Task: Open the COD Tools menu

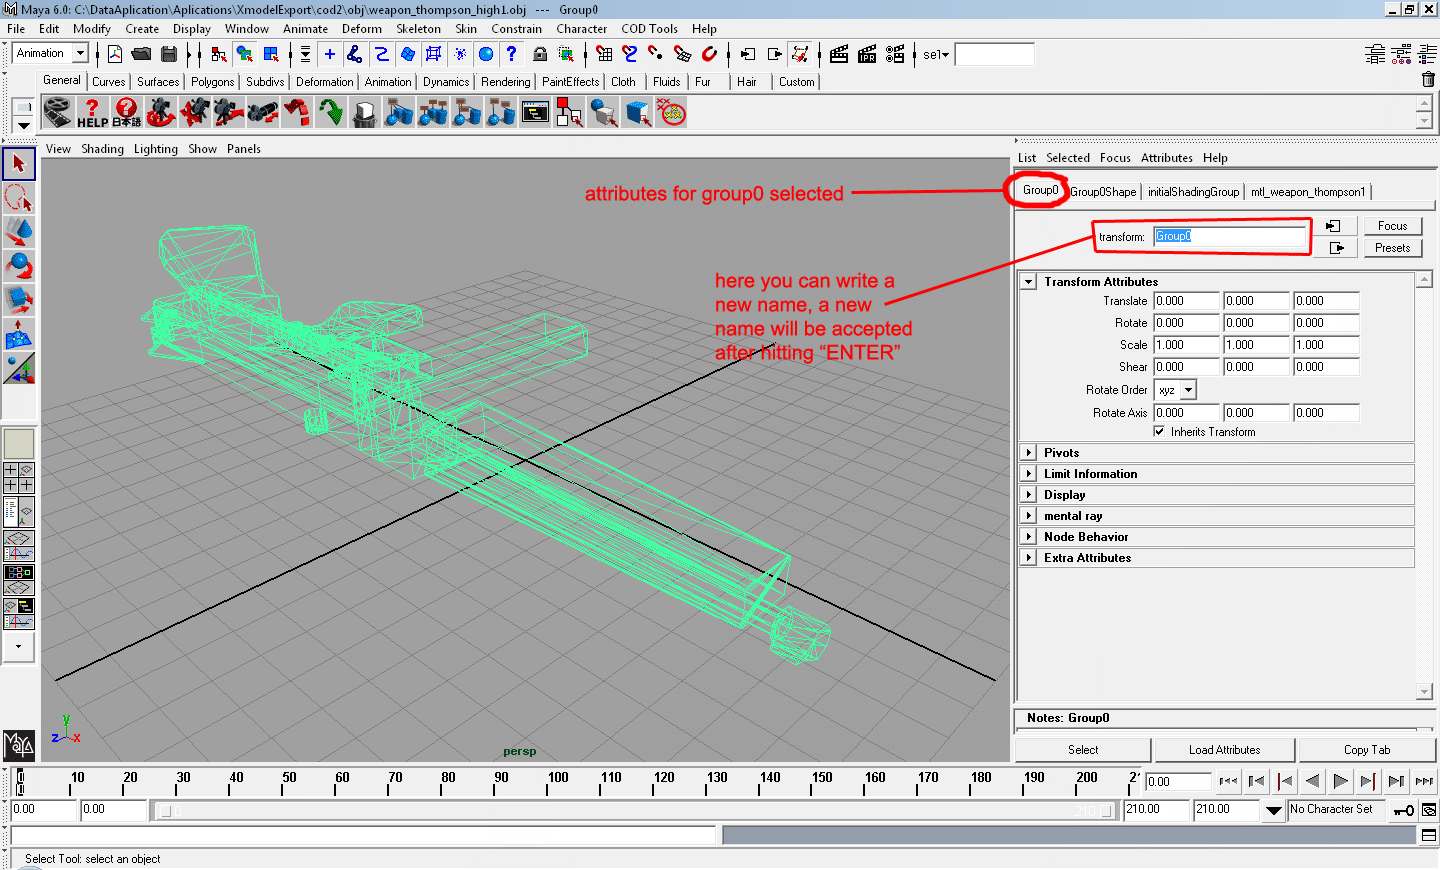Action: click(649, 29)
